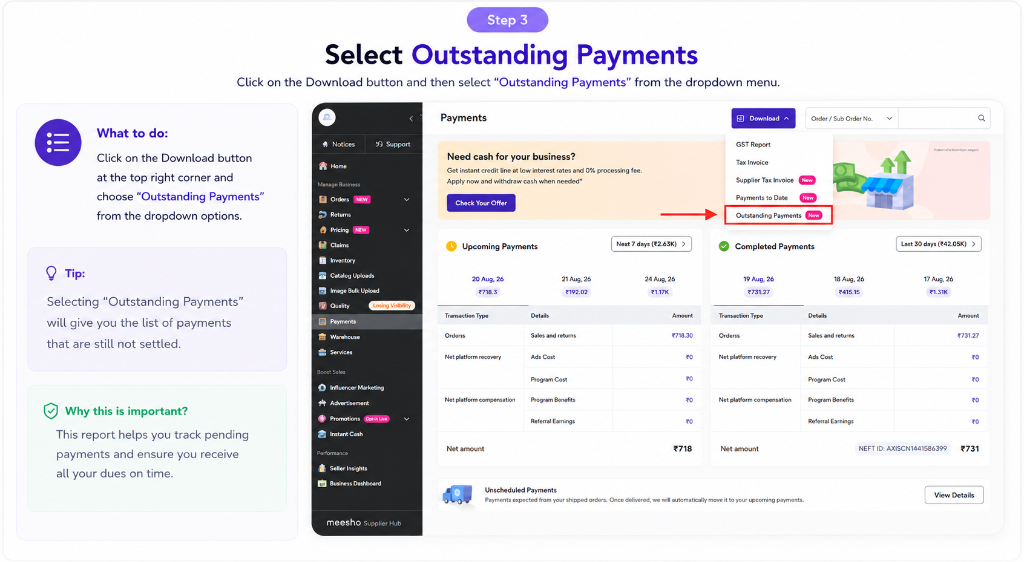Expand the Pricing submenu chevron
The height and width of the screenshot is (562, 1024).
pyautogui.click(x=407, y=230)
